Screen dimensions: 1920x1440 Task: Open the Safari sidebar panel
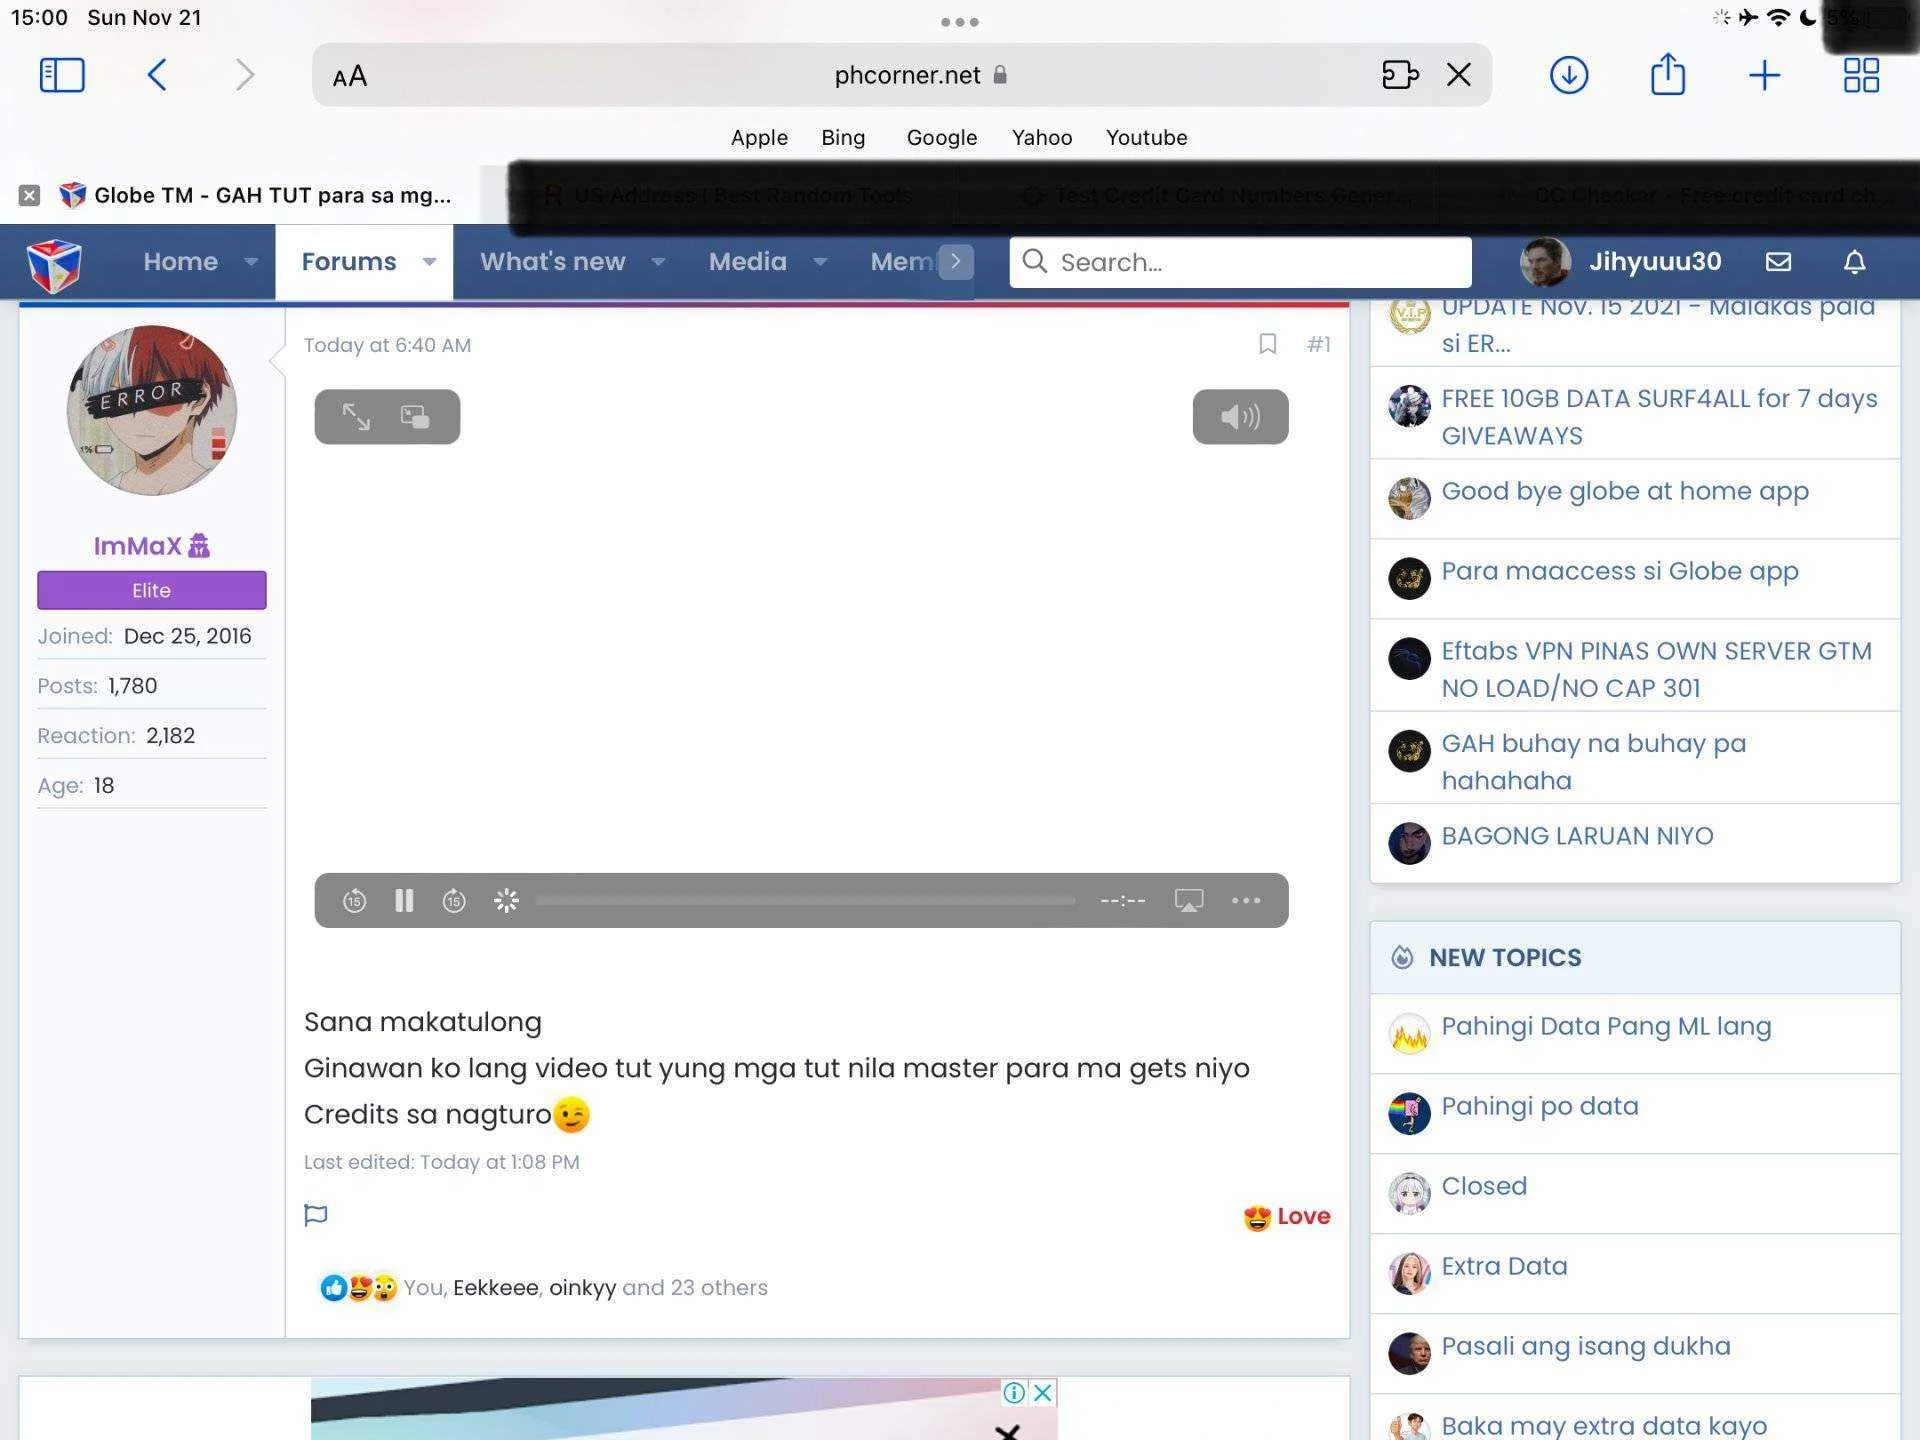[62, 75]
